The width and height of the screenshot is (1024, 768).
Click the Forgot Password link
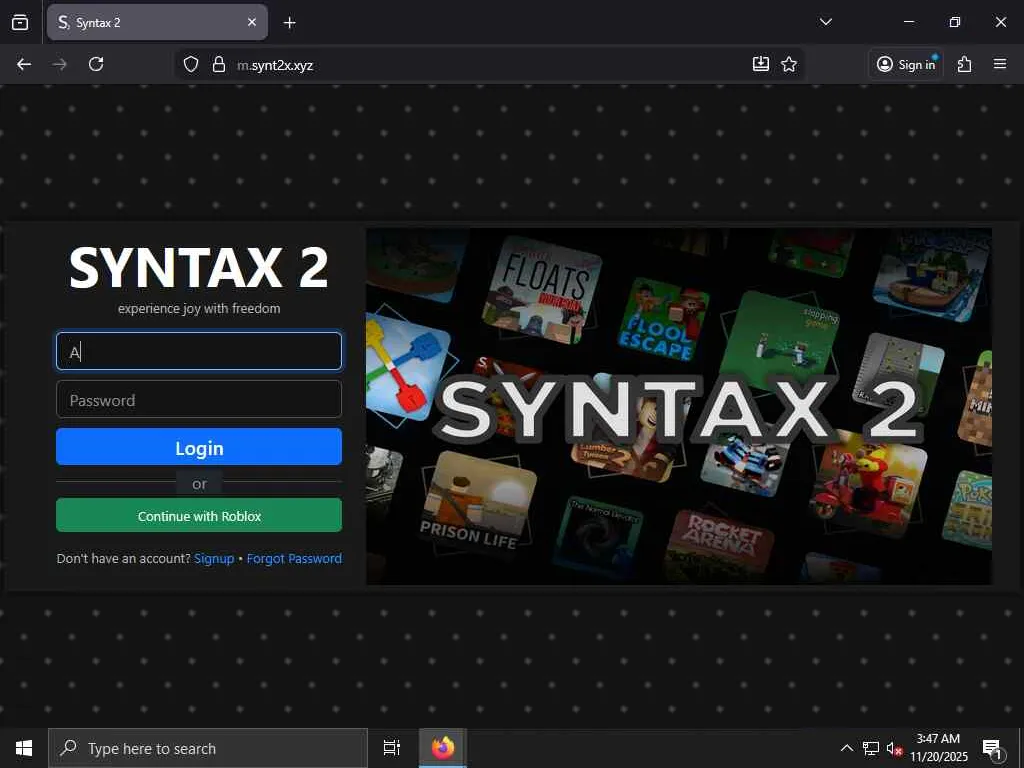pos(294,559)
